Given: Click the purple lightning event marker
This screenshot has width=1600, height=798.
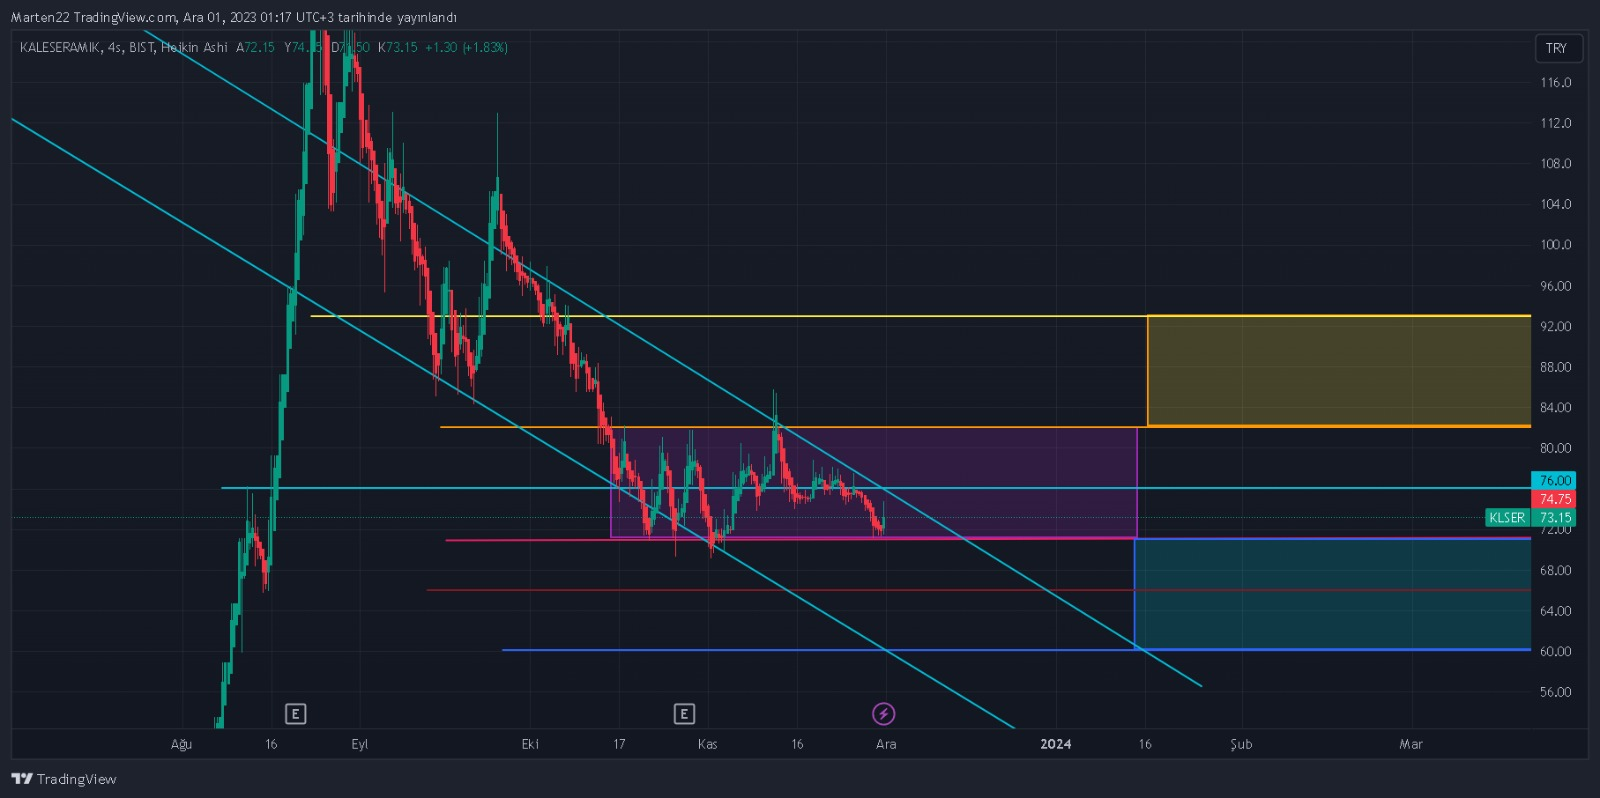Looking at the screenshot, I should (x=883, y=714).
